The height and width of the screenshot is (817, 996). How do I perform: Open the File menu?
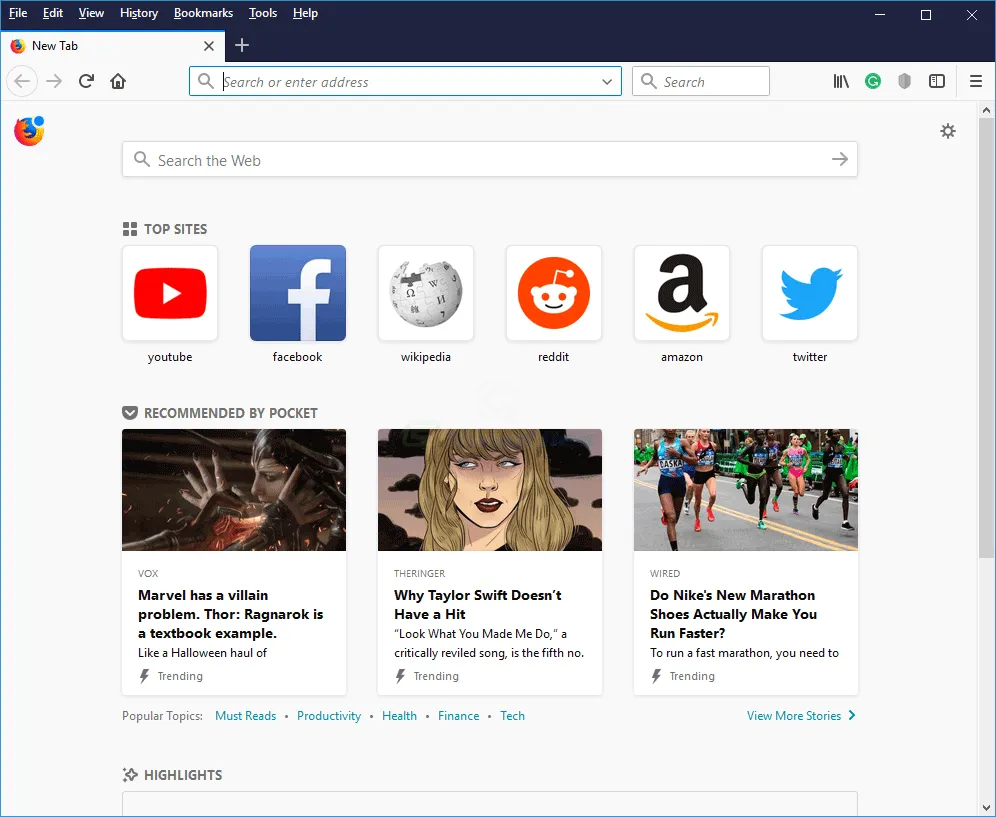[x=18, y=13]
